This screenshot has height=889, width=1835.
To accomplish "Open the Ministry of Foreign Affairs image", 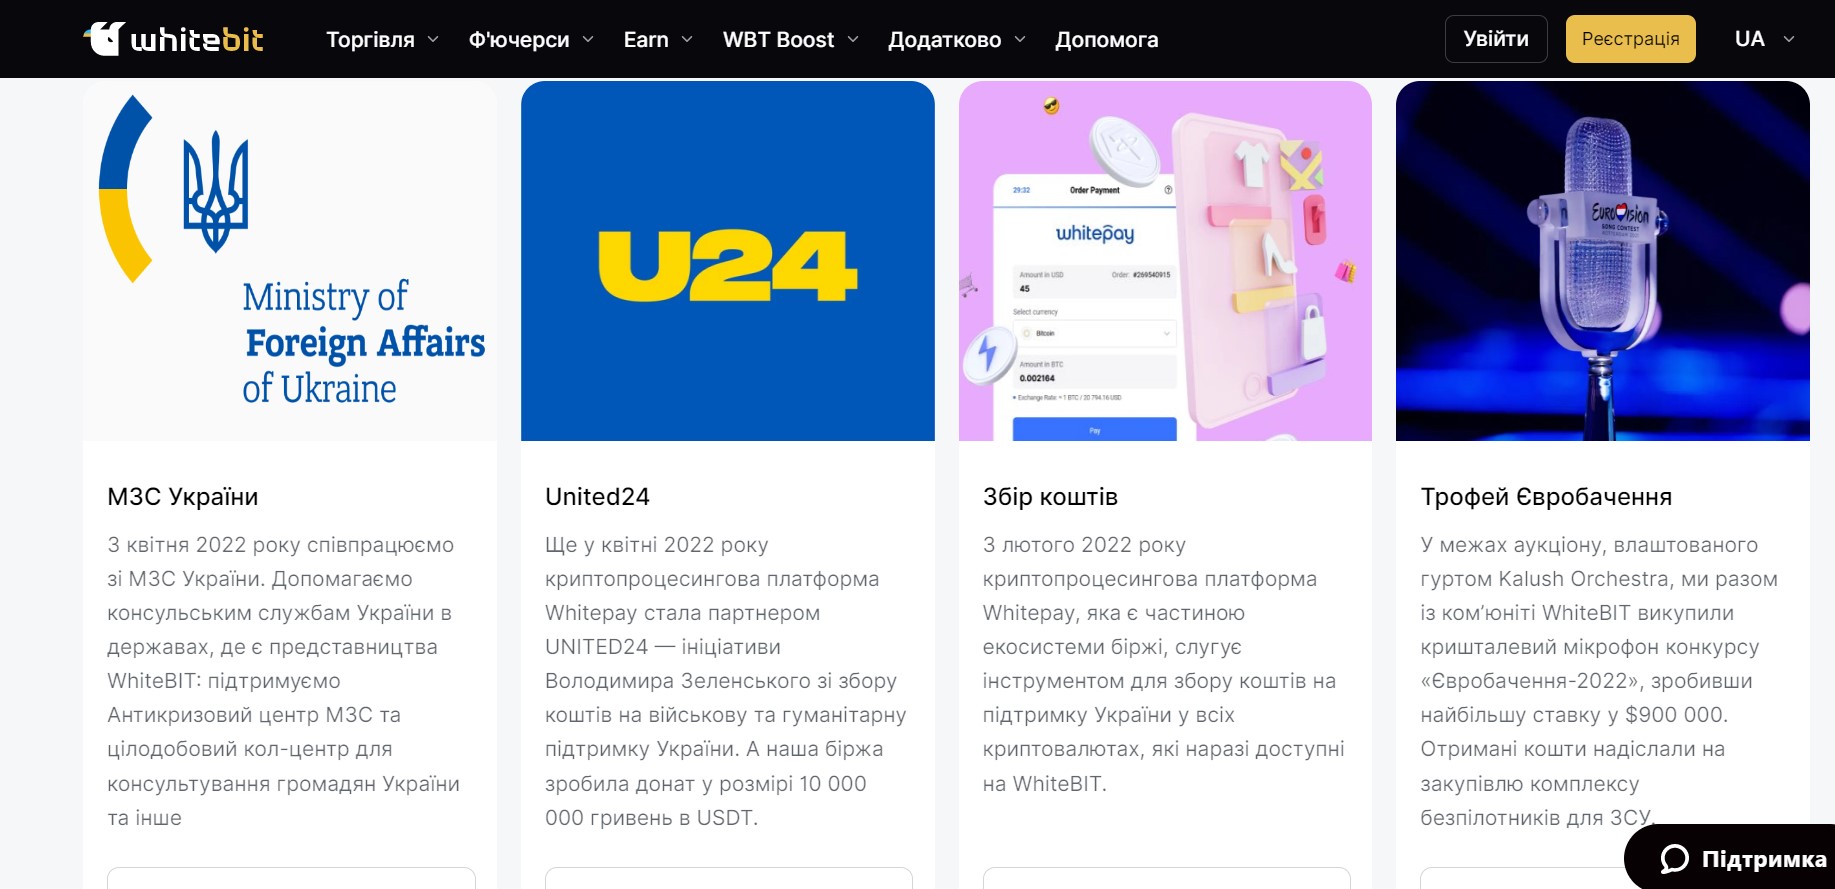I will pos(290,261).
